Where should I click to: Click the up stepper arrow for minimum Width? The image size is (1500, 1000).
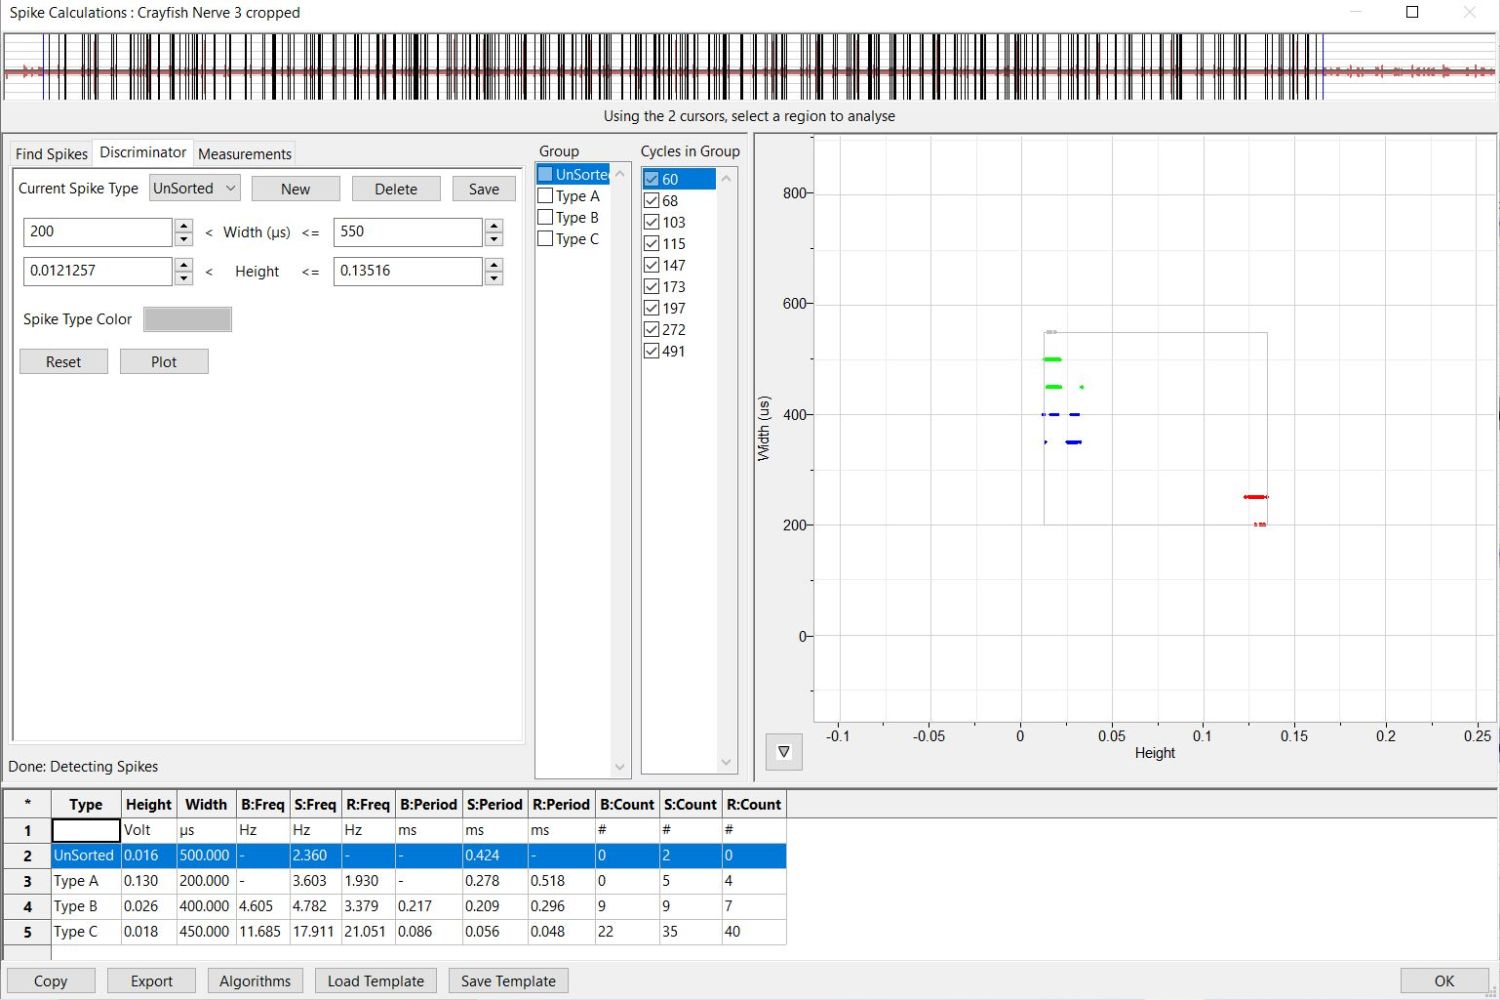tap(183, 225)
